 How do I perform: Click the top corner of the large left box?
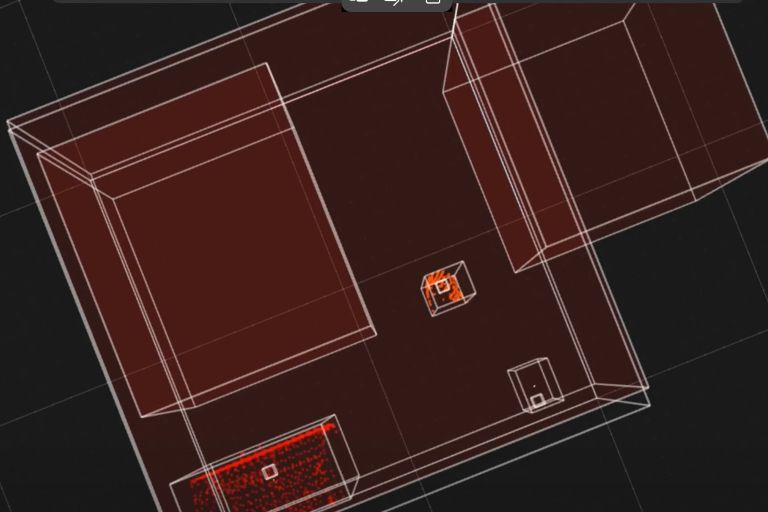coord(266,63)
